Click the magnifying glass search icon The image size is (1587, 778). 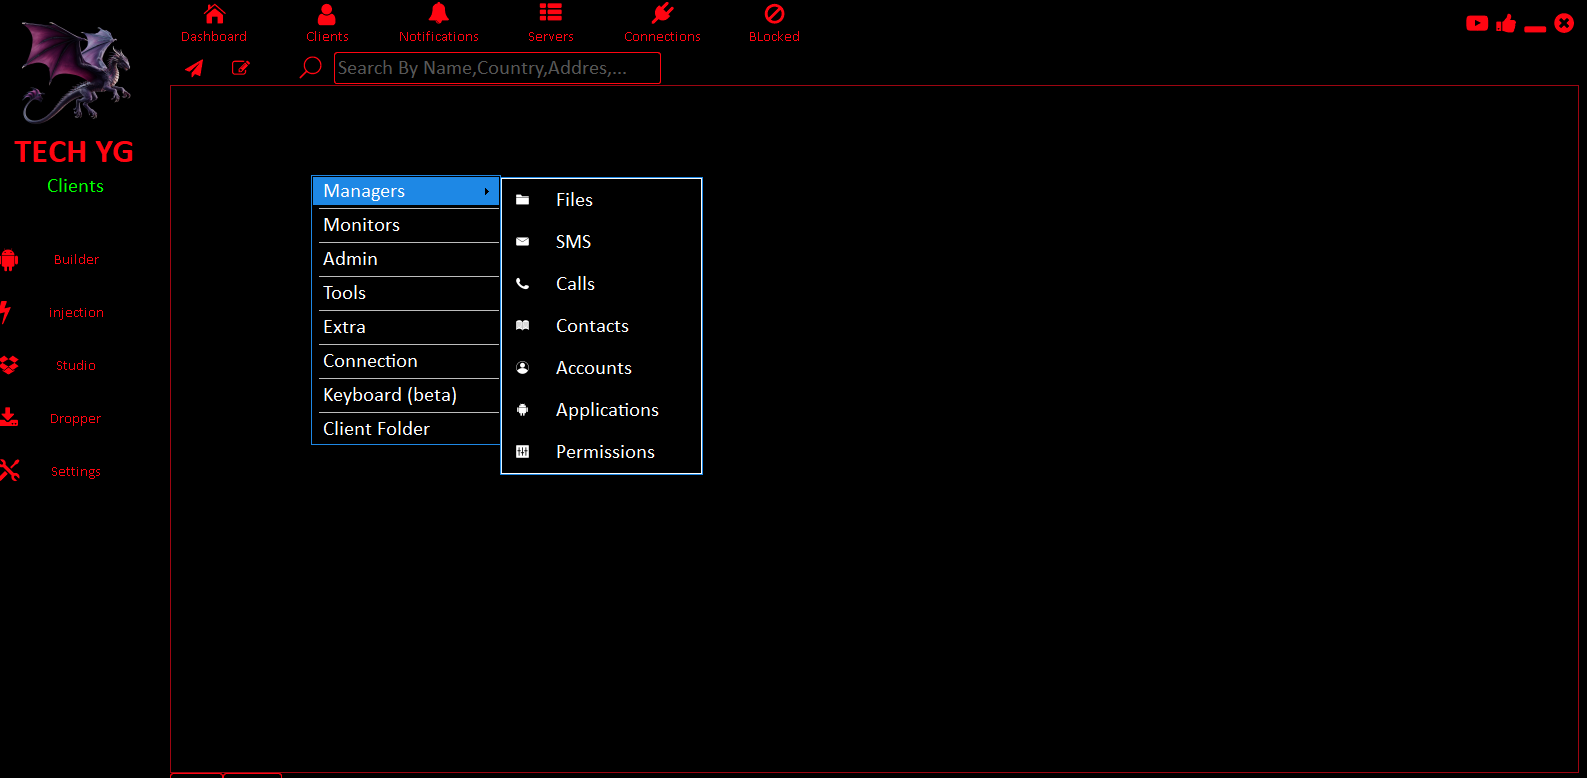tap(311, 68)
